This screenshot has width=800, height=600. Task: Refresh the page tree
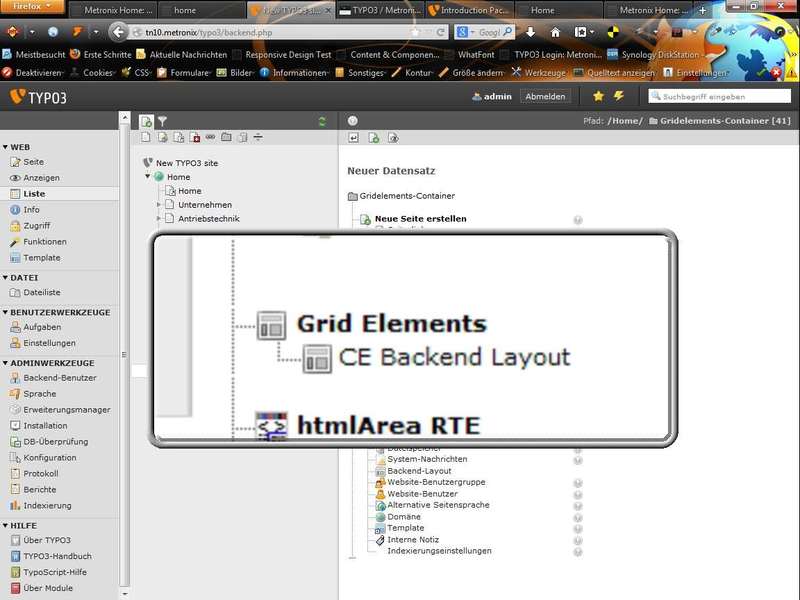coord(322,121)
